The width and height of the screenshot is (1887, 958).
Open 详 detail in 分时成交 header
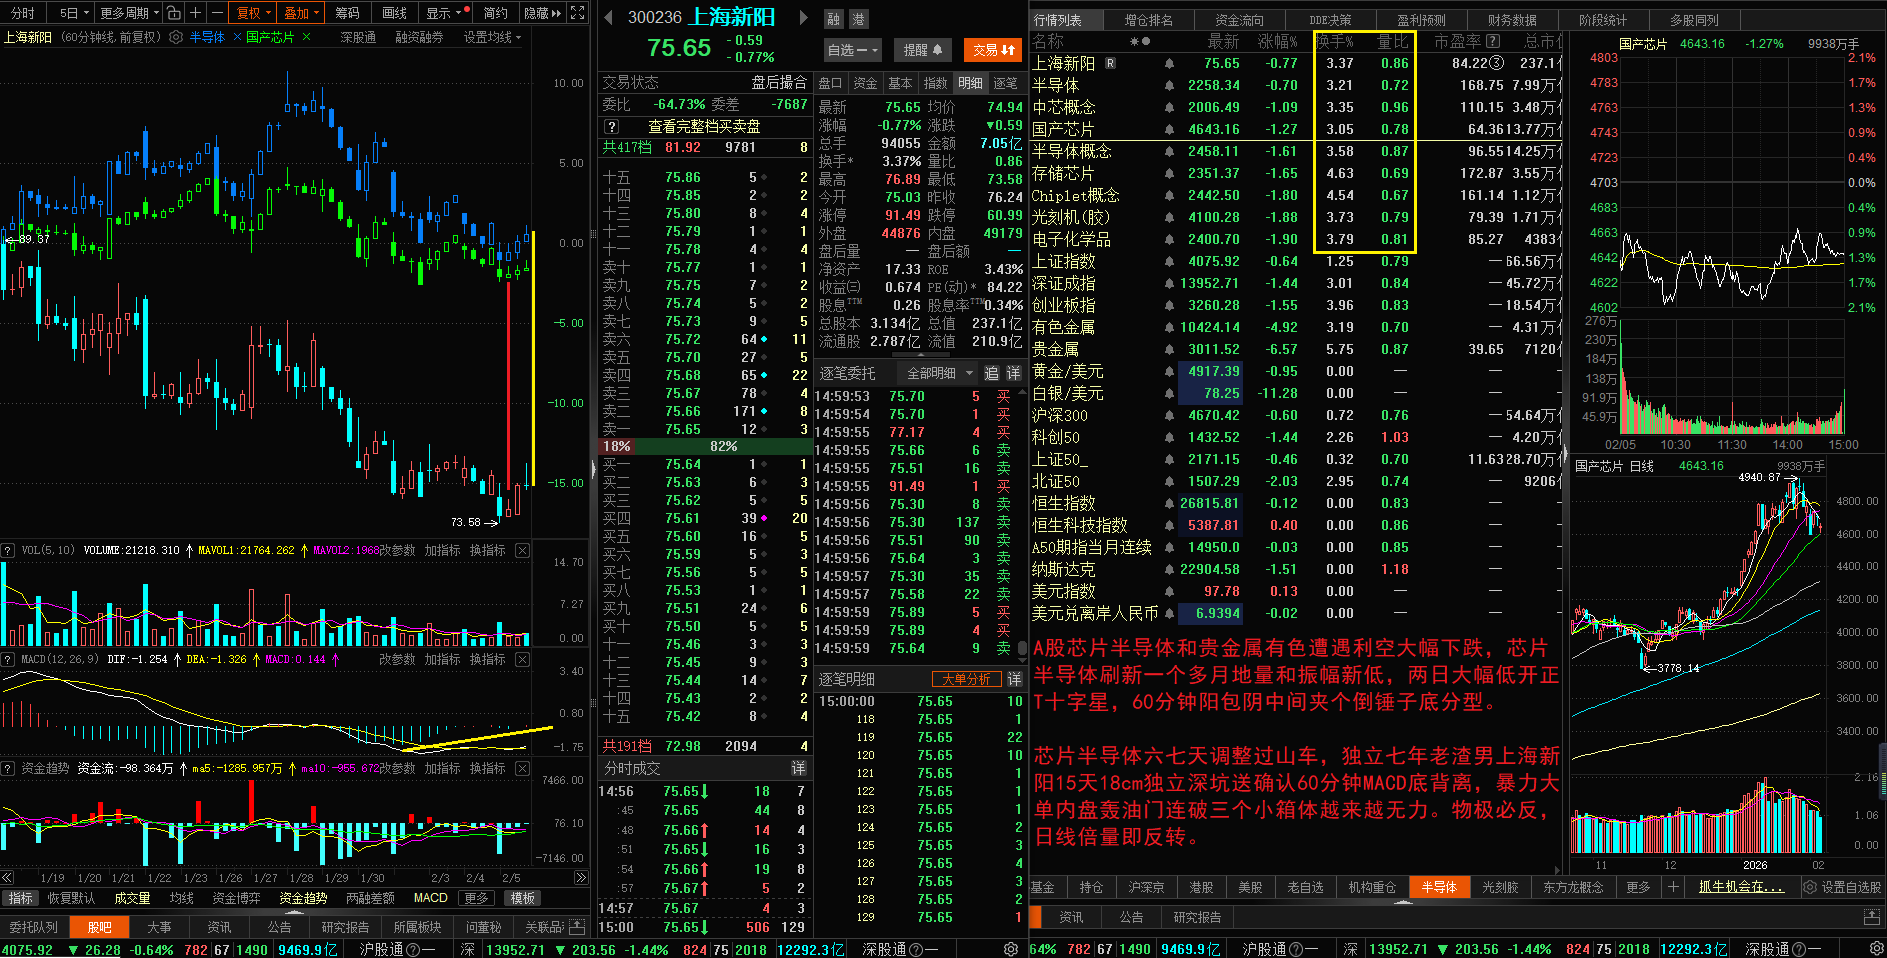point(798,768)
